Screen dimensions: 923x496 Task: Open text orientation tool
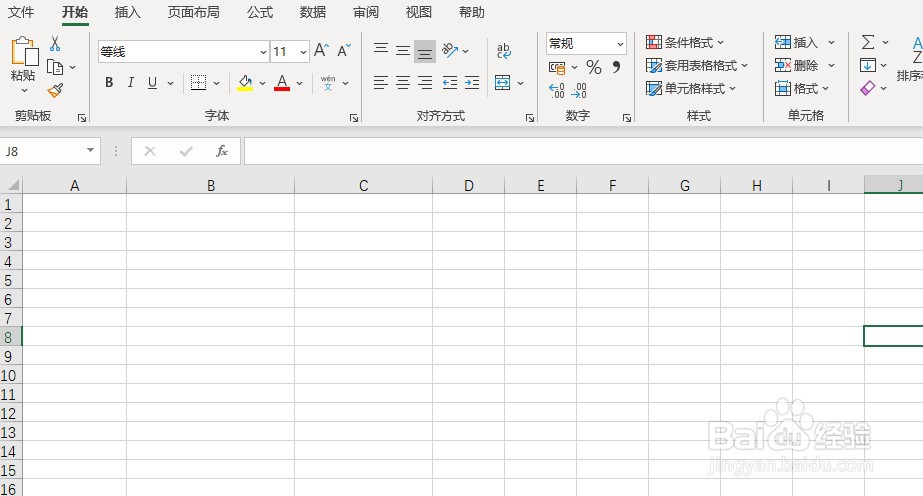450,51
